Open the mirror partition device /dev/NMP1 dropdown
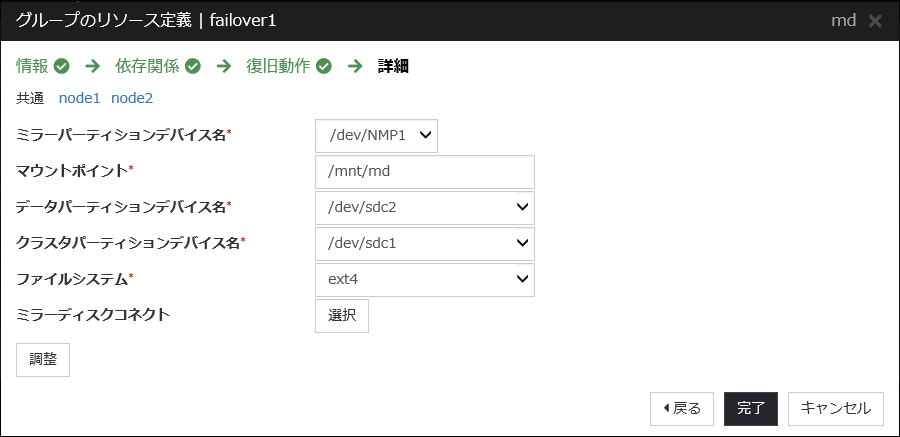This screenshot has height=437, width=900. 376,135
